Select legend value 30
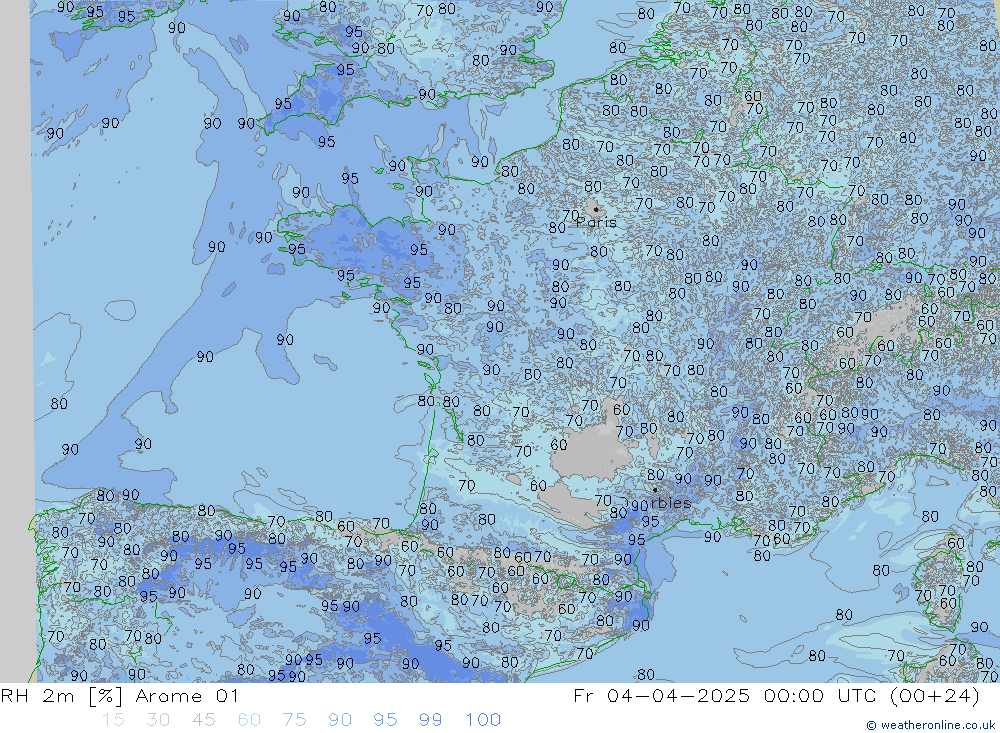 (158, 720)
